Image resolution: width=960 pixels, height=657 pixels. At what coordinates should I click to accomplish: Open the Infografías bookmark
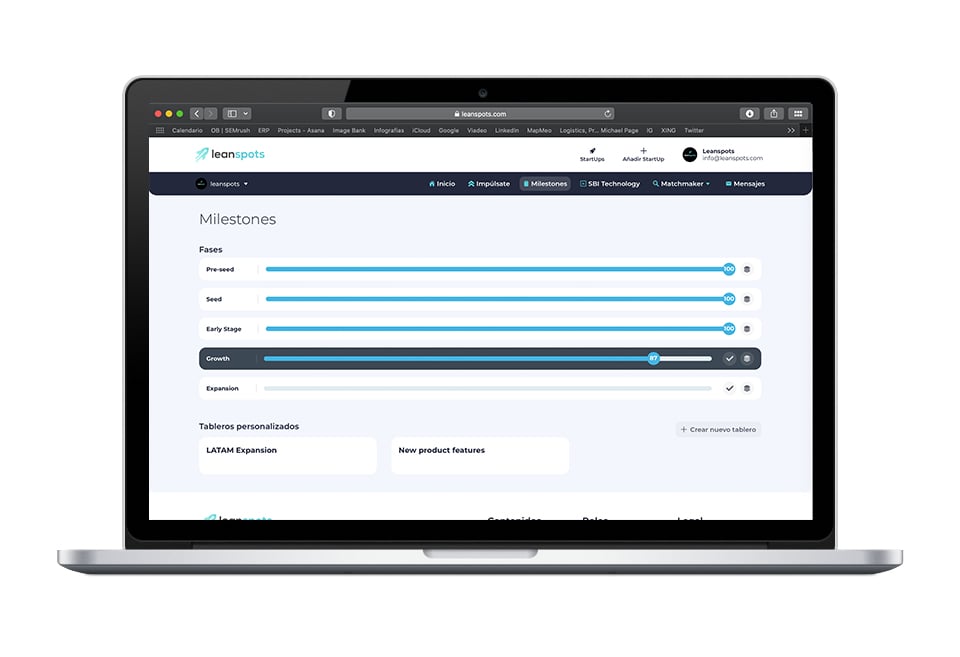389,130
